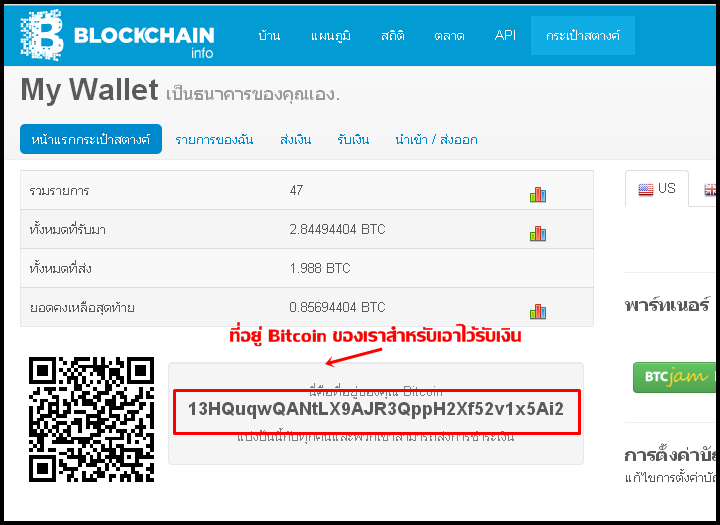Open the สถิติ menu item

(x=393, y=36)
